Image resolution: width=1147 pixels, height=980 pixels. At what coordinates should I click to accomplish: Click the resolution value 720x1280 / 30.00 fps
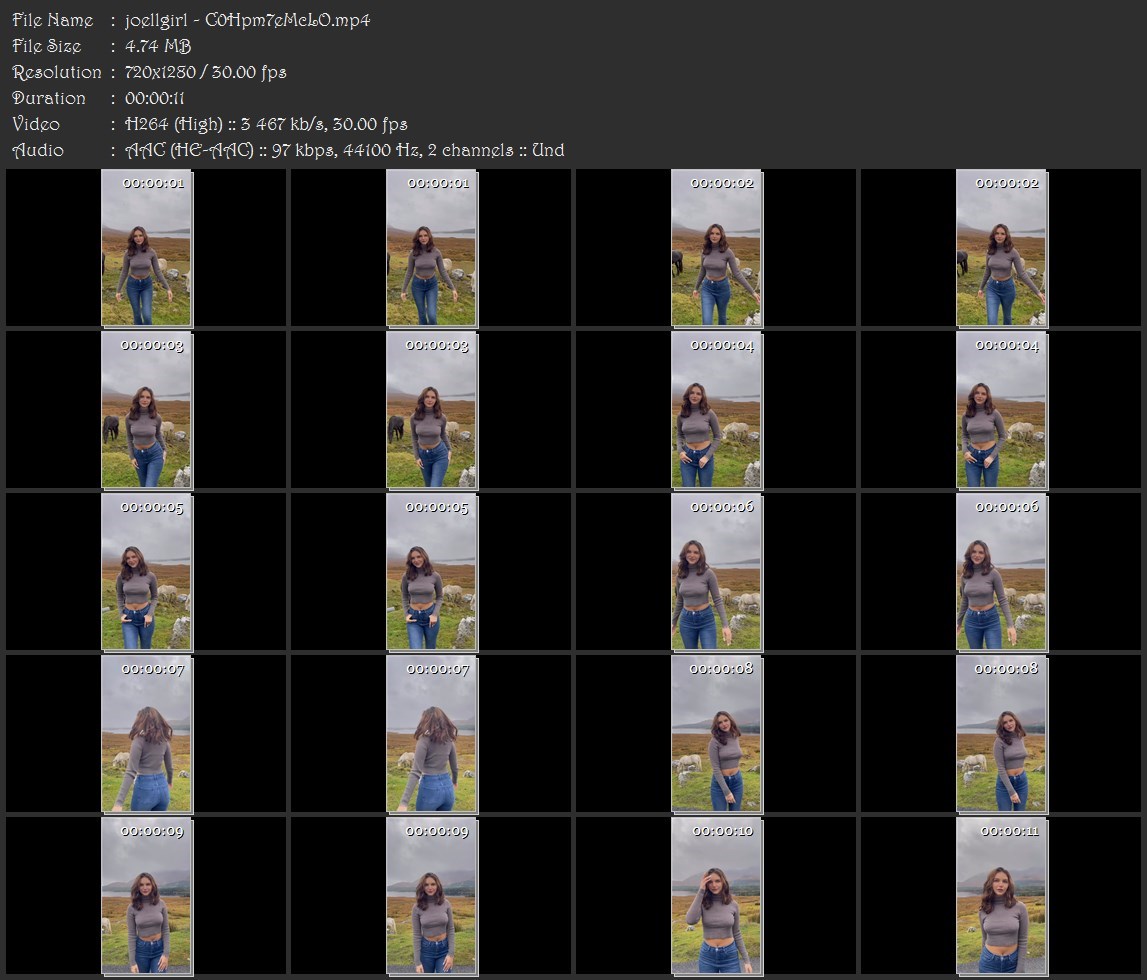click(206, 72)
